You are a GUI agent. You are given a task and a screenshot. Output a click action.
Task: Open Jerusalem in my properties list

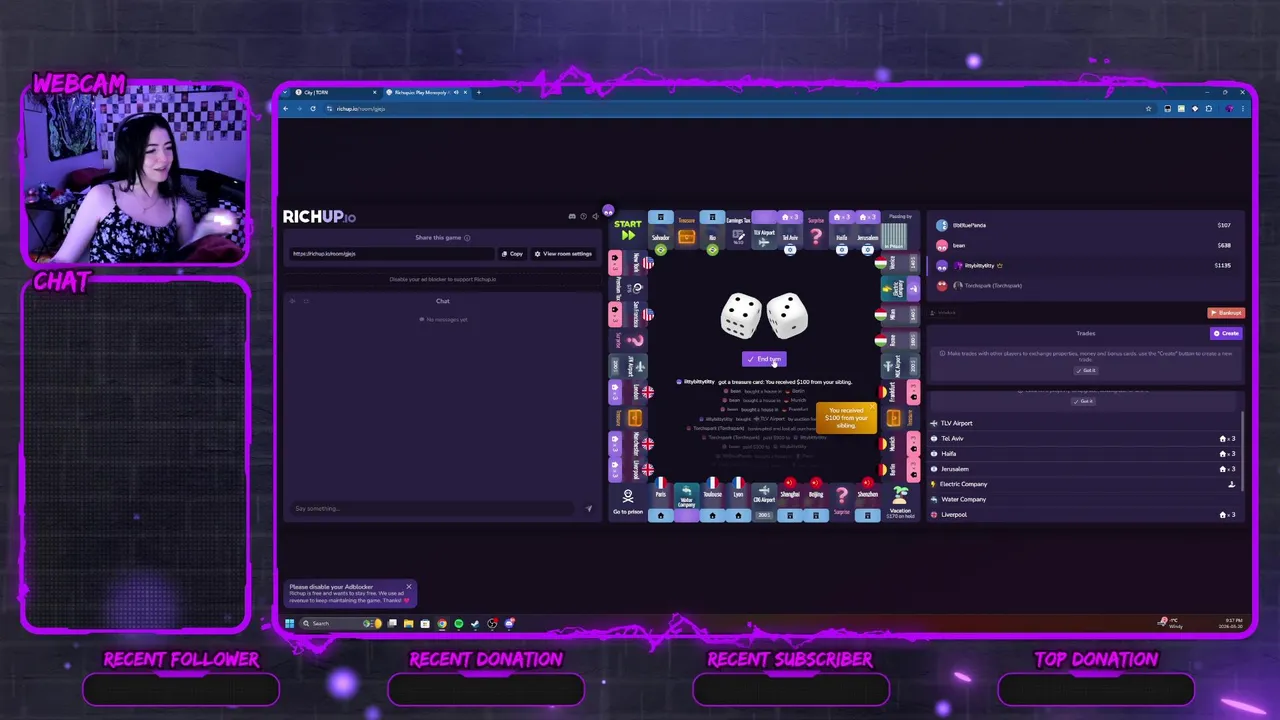pyautogui.click(x=1084, y=469)
